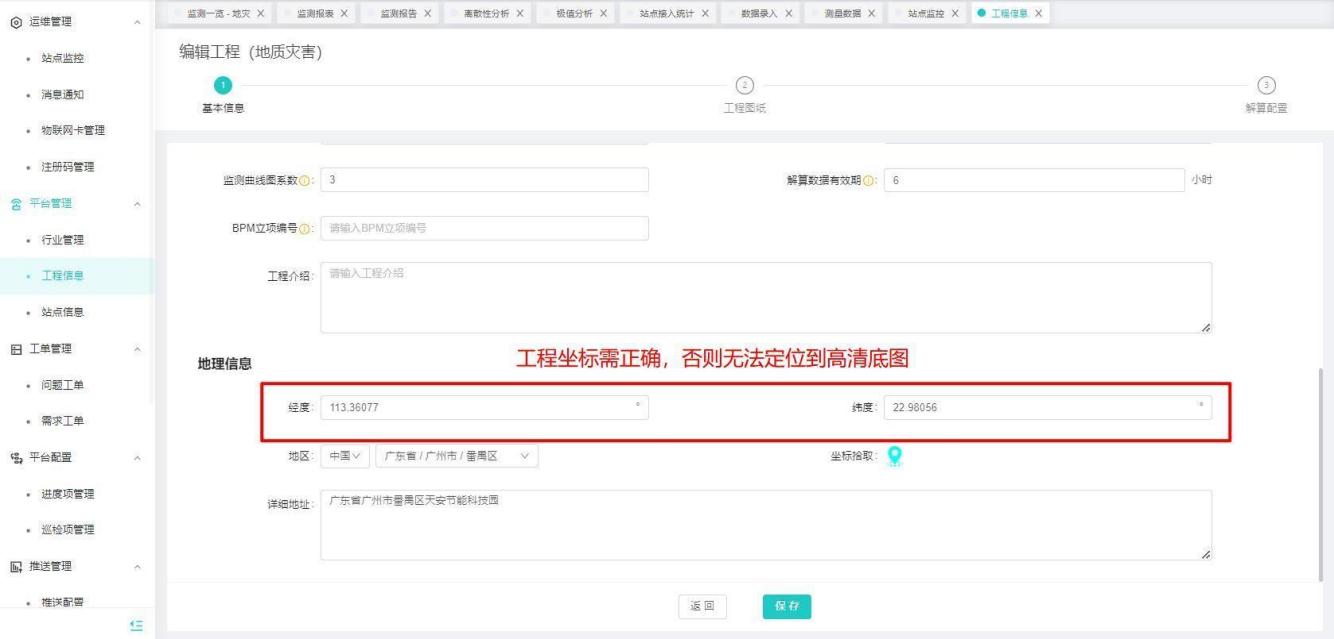1334x639 pixels.
Task: Open 站点信息 in the sidebar
Action: (61, 312)
